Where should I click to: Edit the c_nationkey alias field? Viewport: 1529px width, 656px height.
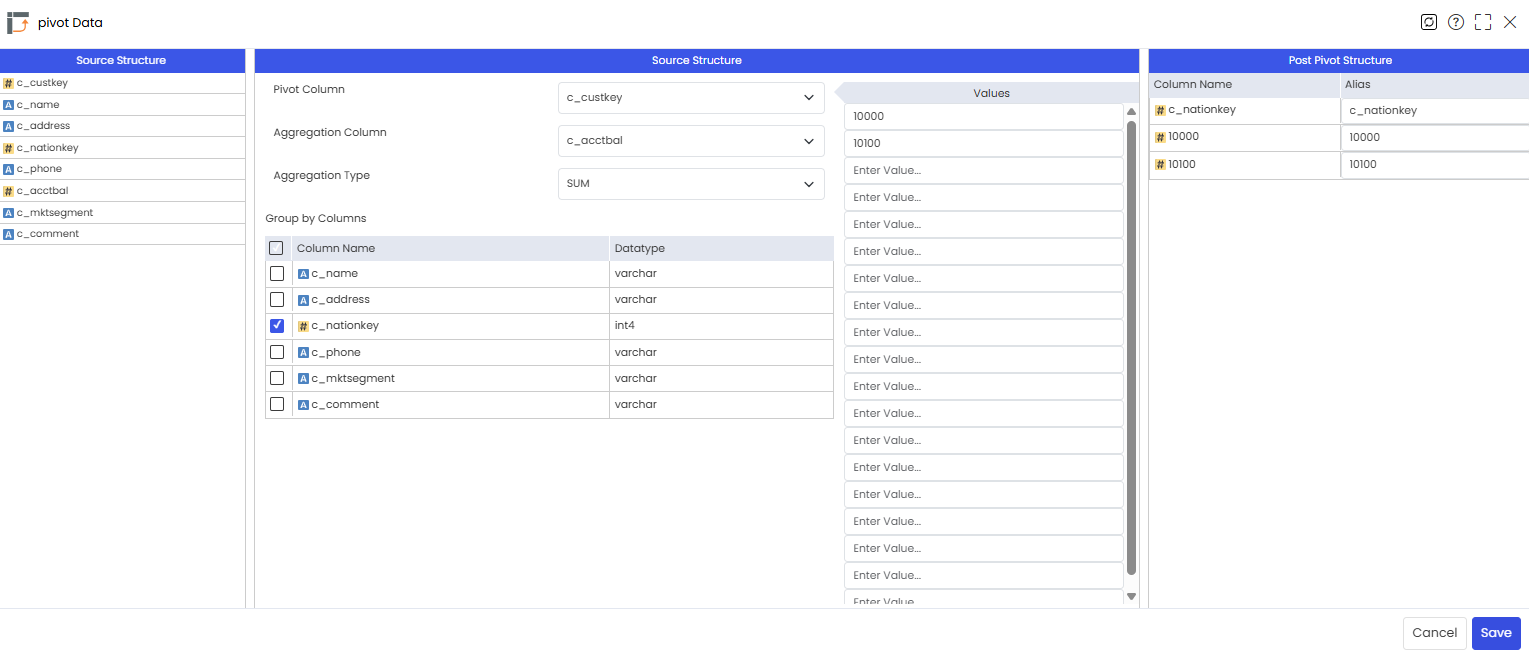click(1435, 111)
